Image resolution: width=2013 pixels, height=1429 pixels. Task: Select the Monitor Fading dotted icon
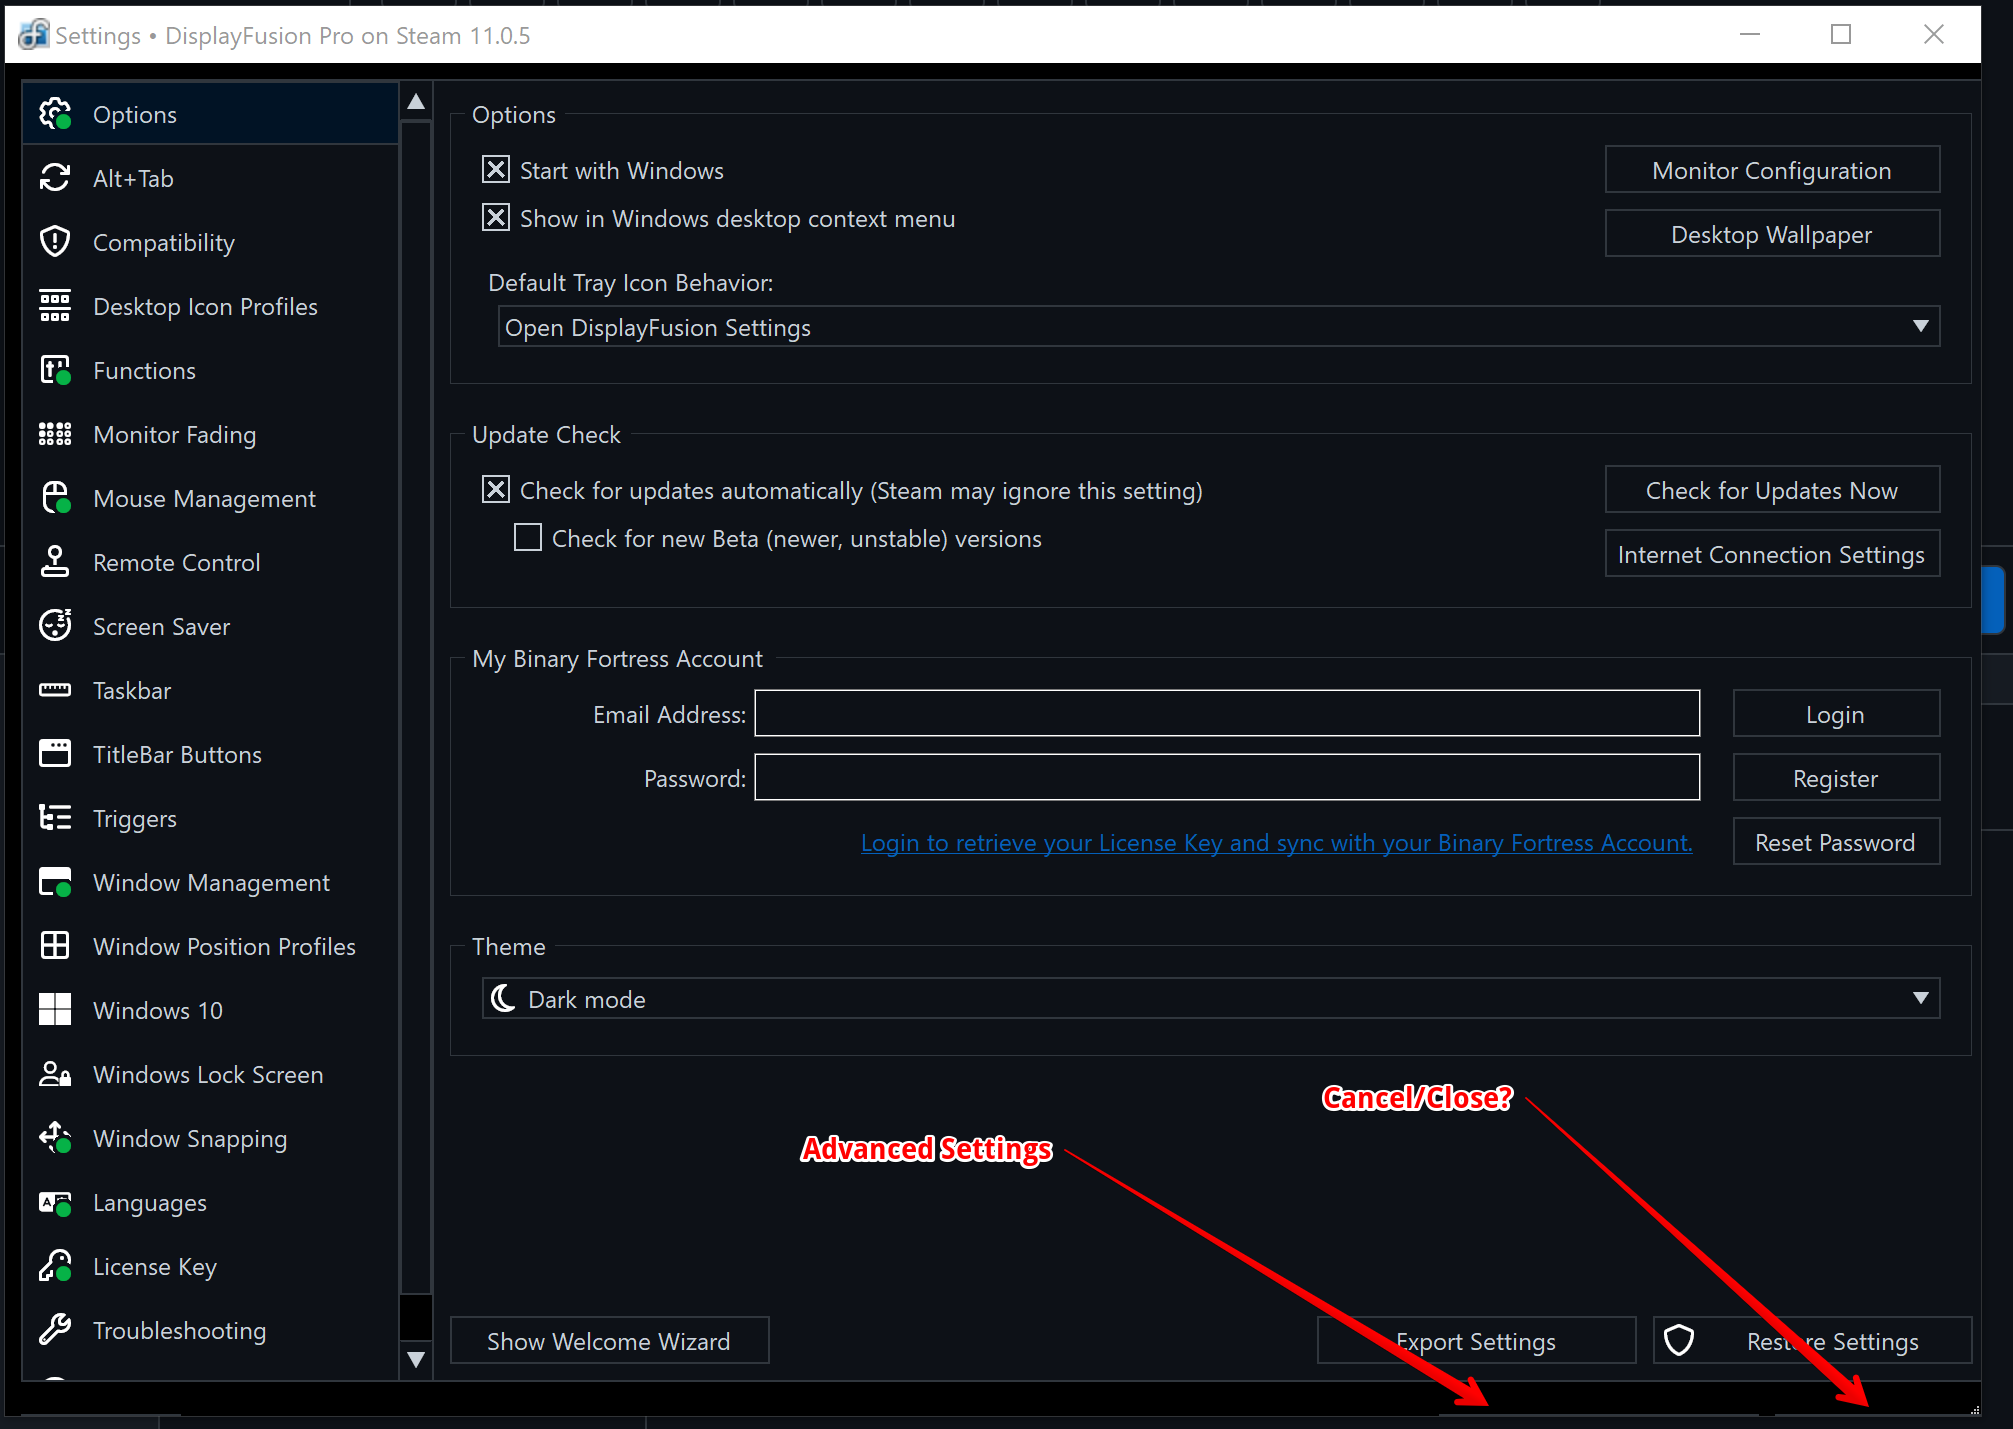(55, 434)
